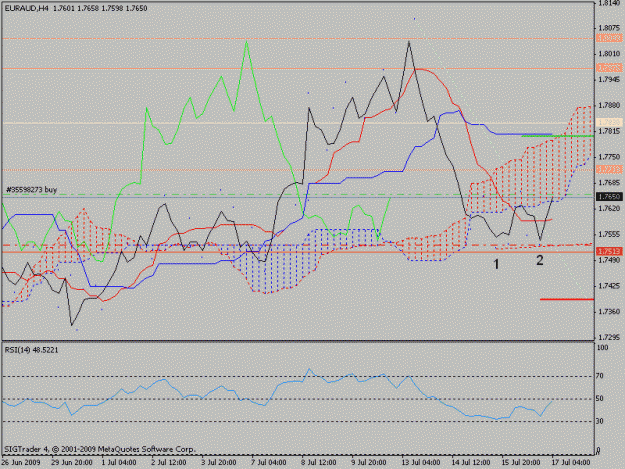Select the short green horizontal line near 1.7815
Image resolution: width=625 pixels, height=469 pixels.
coord(557,136)
